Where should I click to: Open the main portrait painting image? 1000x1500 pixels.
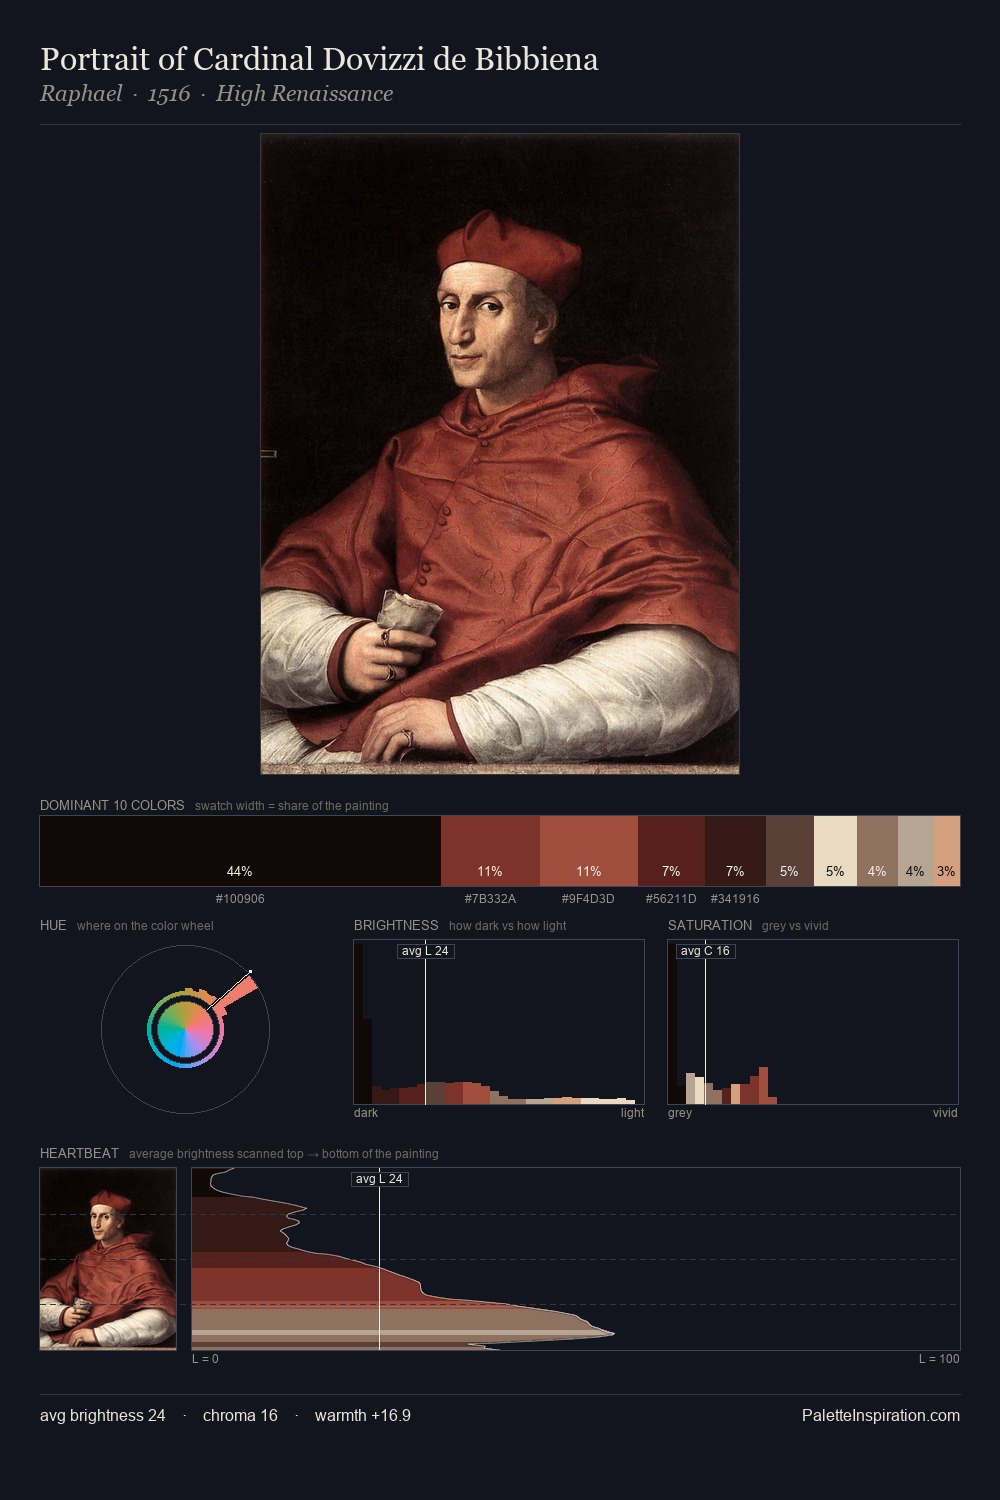(500, 454)
